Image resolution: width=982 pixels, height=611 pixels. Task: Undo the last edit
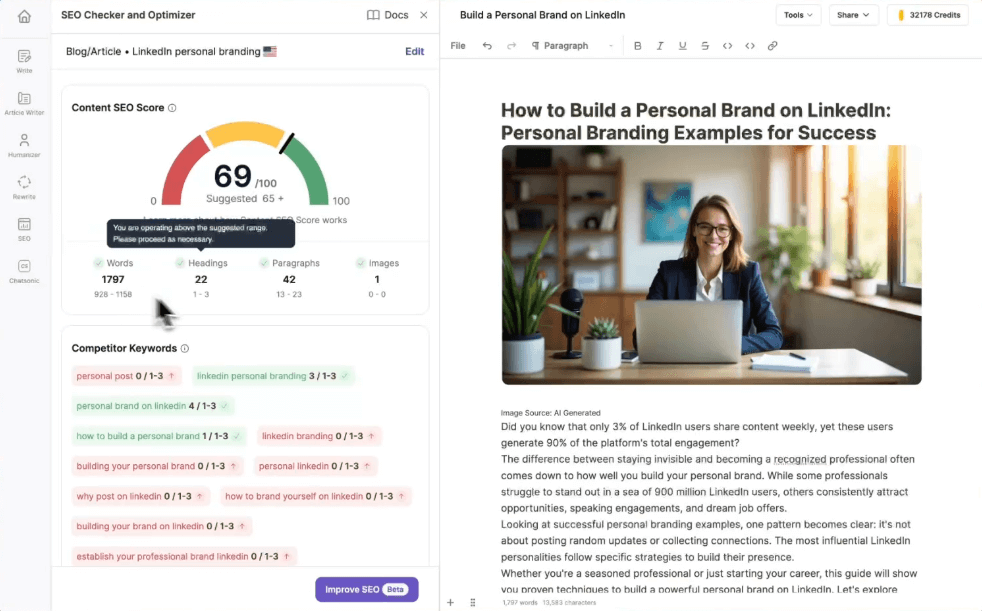(x=487, y=46)
